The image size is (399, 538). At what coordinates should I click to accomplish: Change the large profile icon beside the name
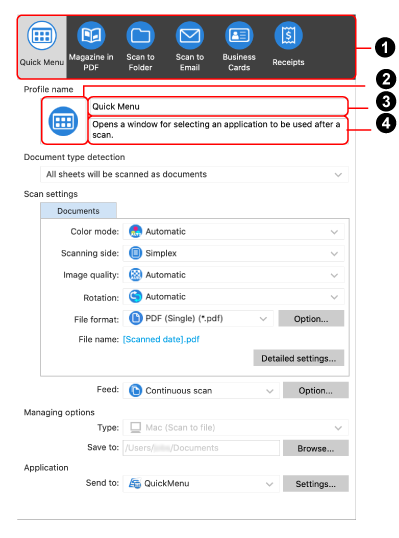[63, 121]
